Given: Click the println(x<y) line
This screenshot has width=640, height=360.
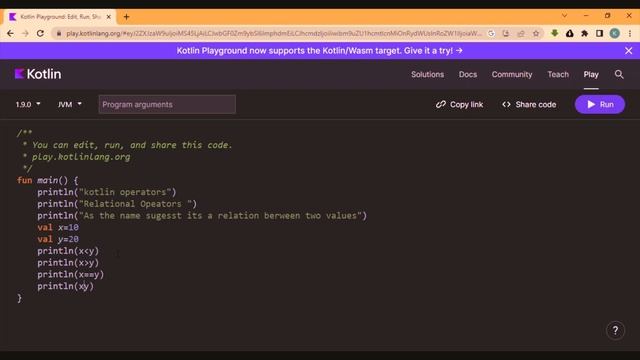Looking at the screenshot, I should click(68, 251).
